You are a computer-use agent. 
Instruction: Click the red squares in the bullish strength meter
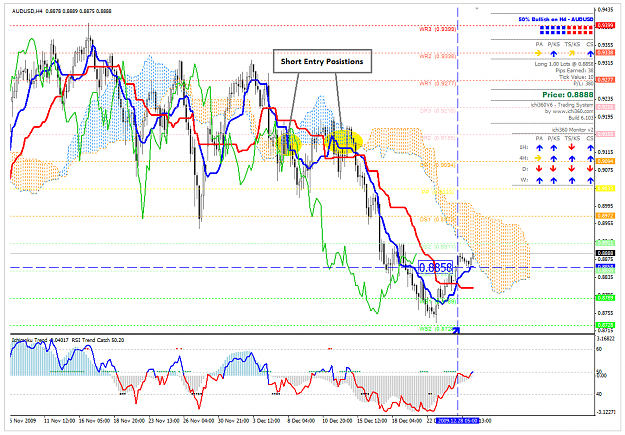[x=580, y=30]
